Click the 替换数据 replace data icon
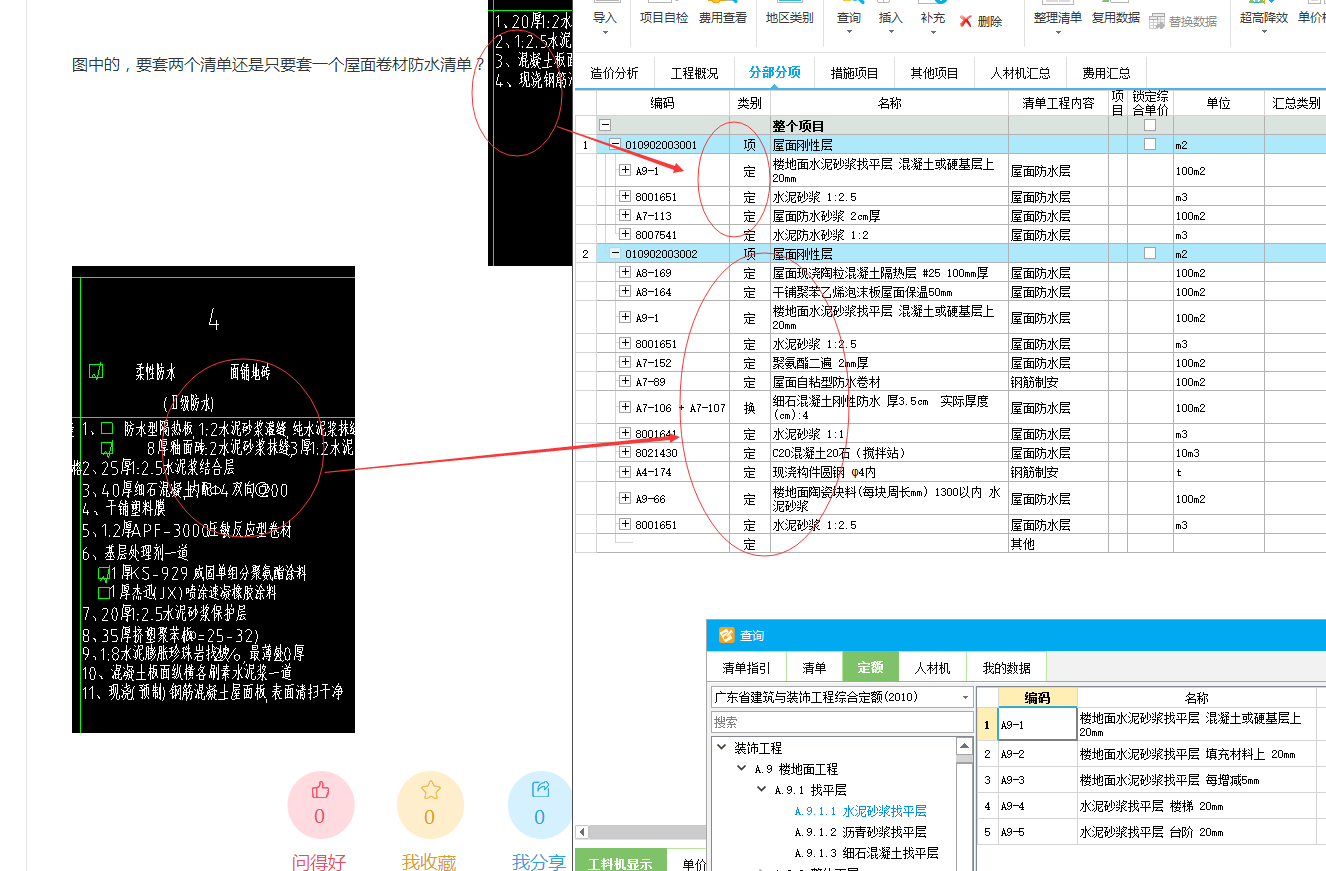This screenshot has height=871, width=1326. (x=1158, y=21)
